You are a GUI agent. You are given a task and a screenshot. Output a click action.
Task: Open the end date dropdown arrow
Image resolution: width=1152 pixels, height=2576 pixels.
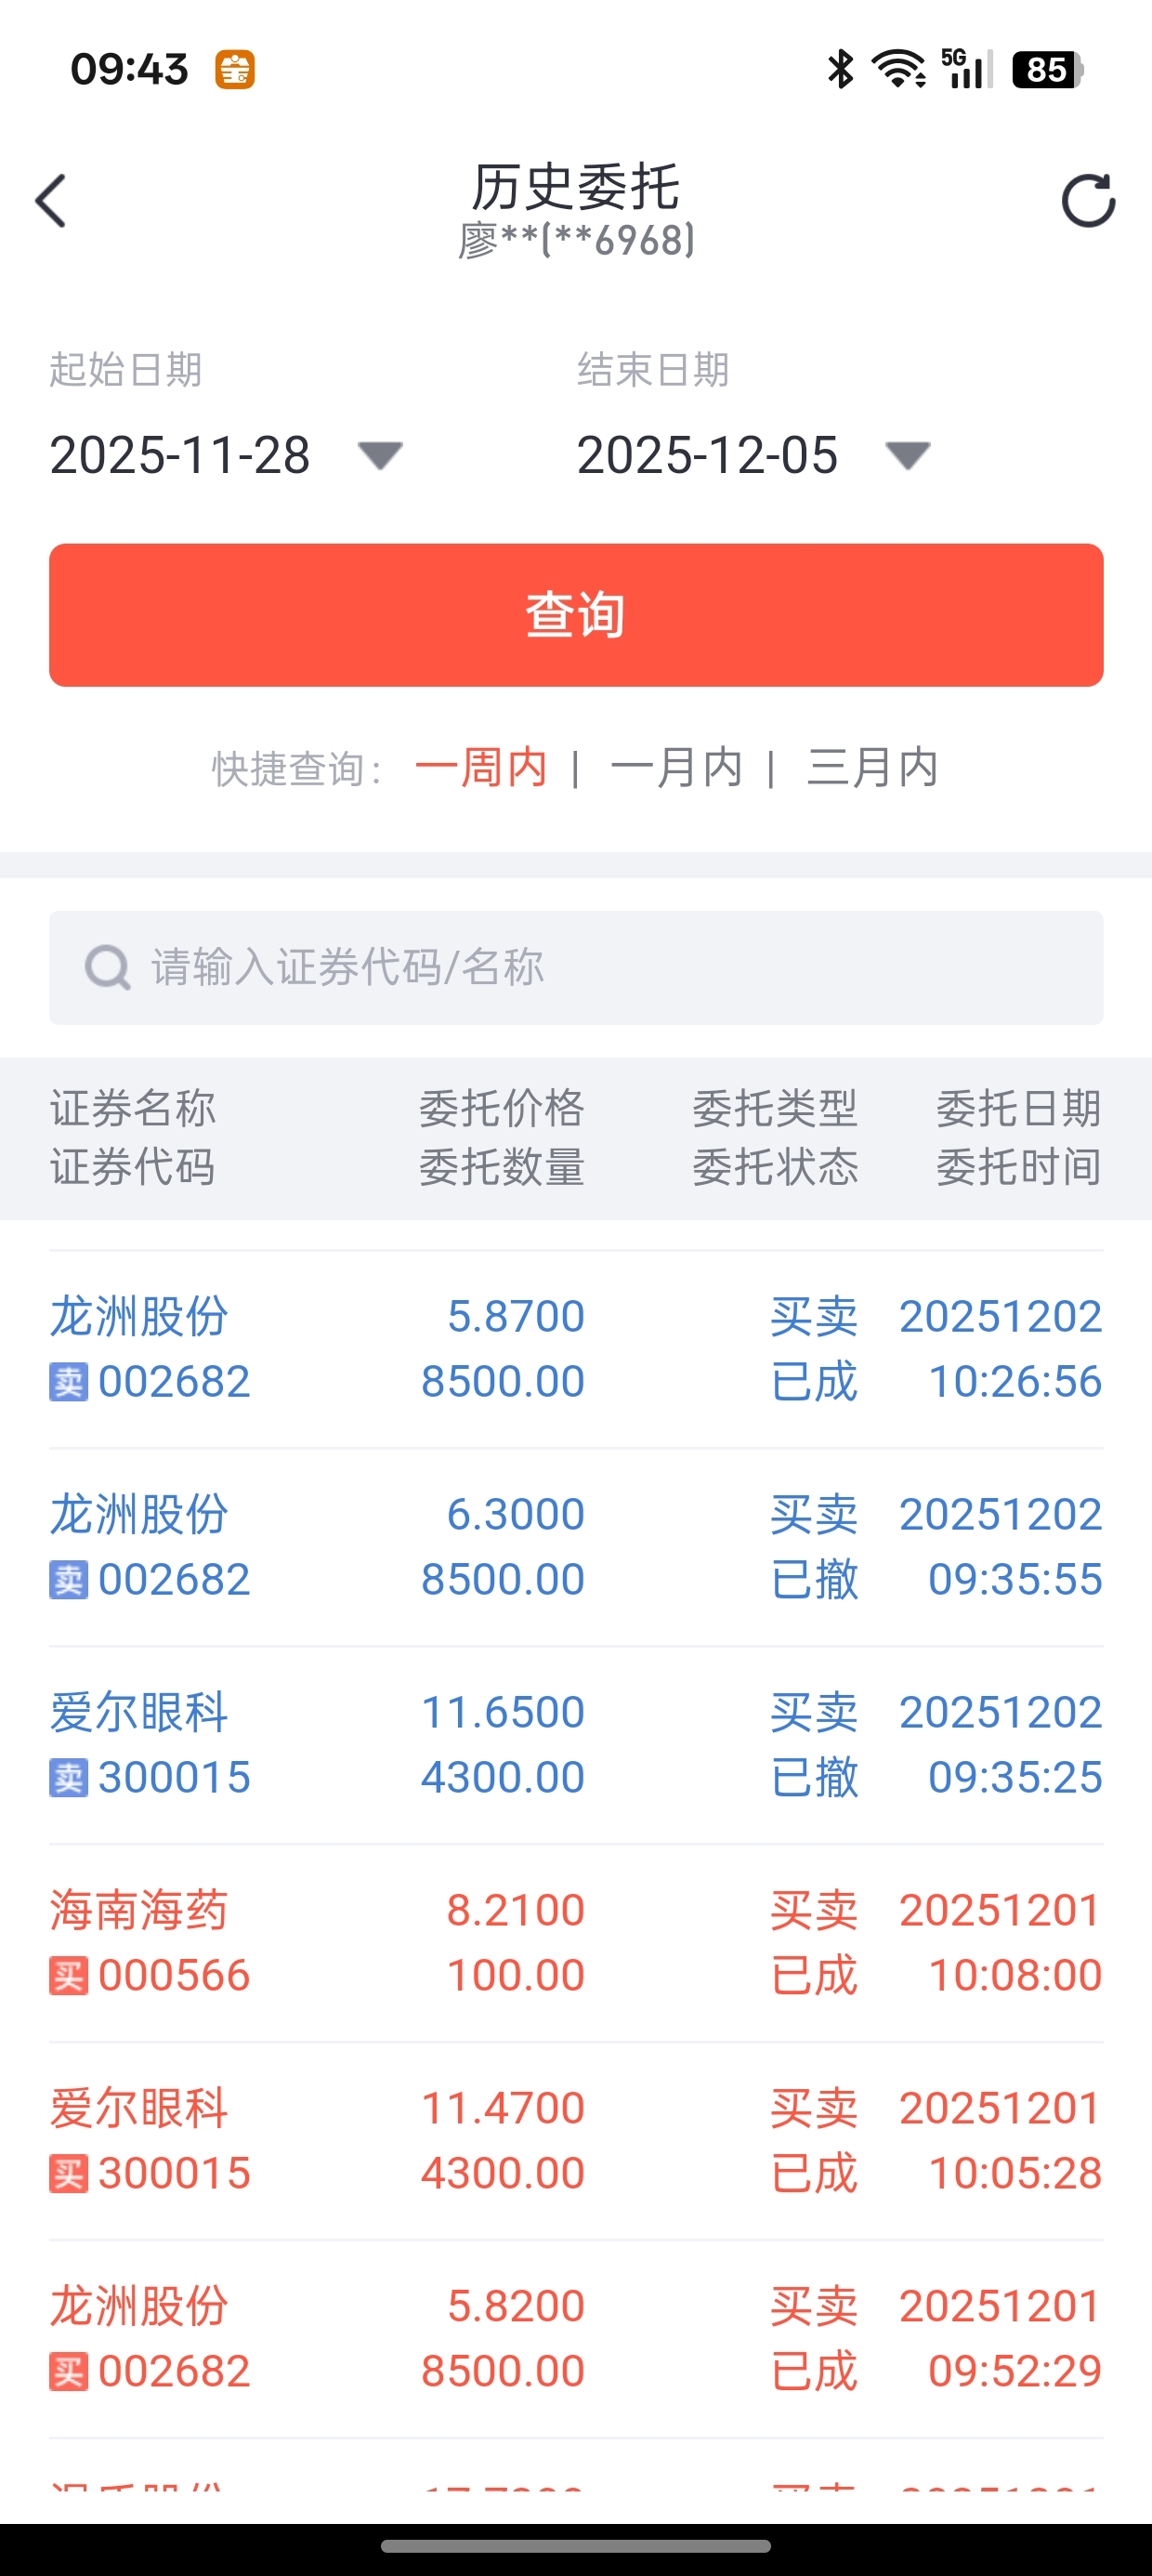(908, 456)
